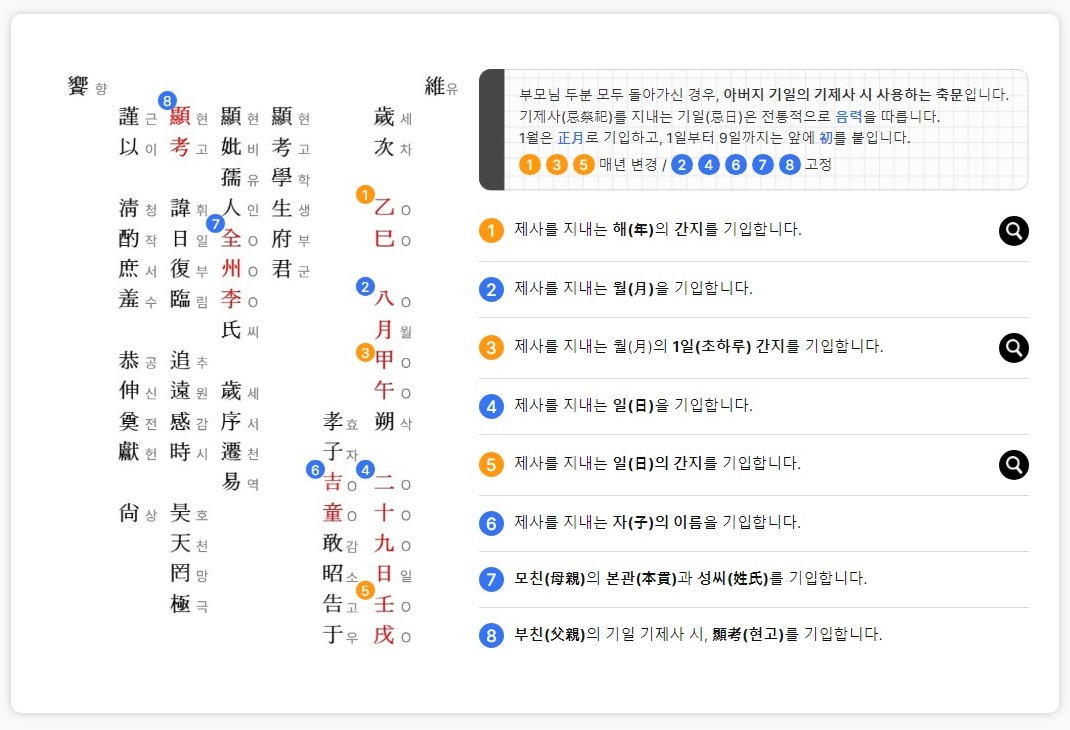Click the red 全 character in the 축문
Image resolution: width=1070 pixels, height=730 pixels.
(231, 238)
